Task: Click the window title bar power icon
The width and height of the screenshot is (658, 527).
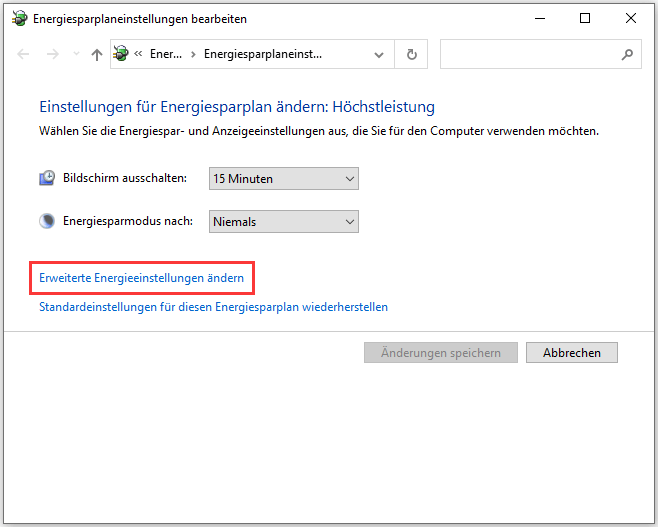Action: 20,18
